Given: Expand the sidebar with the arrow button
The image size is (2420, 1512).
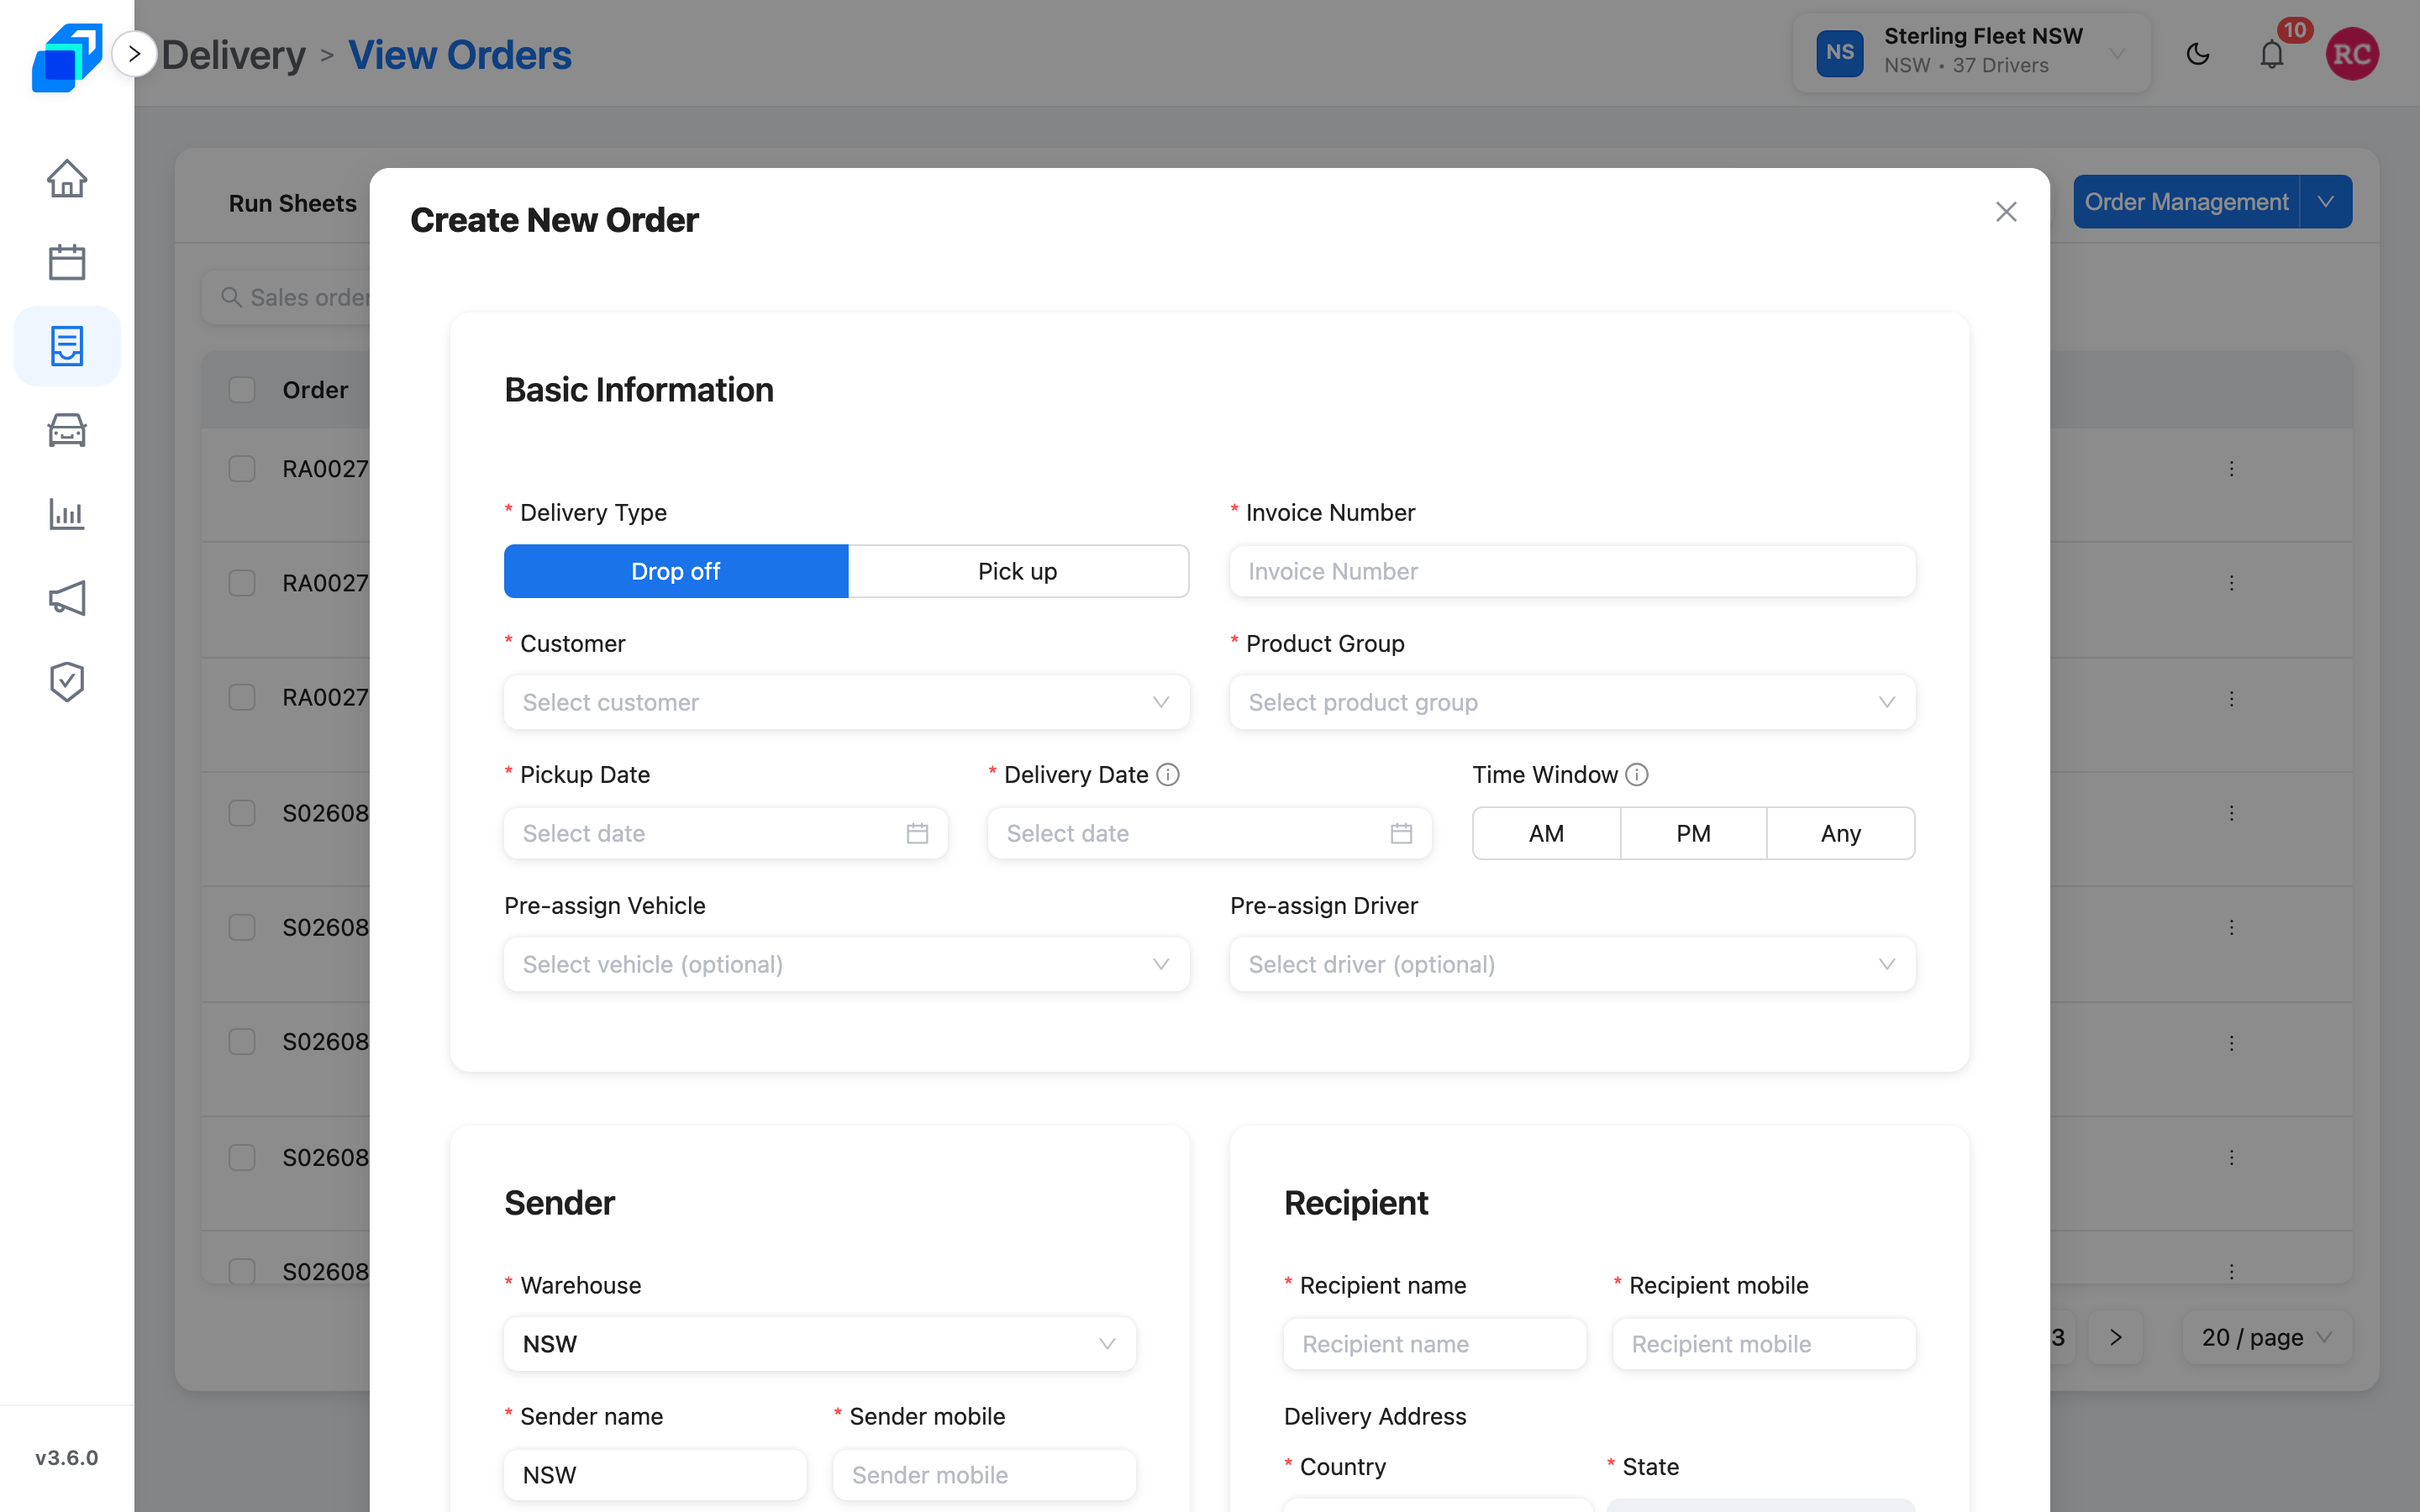Looking at the screenshot, I should [x=134, y=54].
